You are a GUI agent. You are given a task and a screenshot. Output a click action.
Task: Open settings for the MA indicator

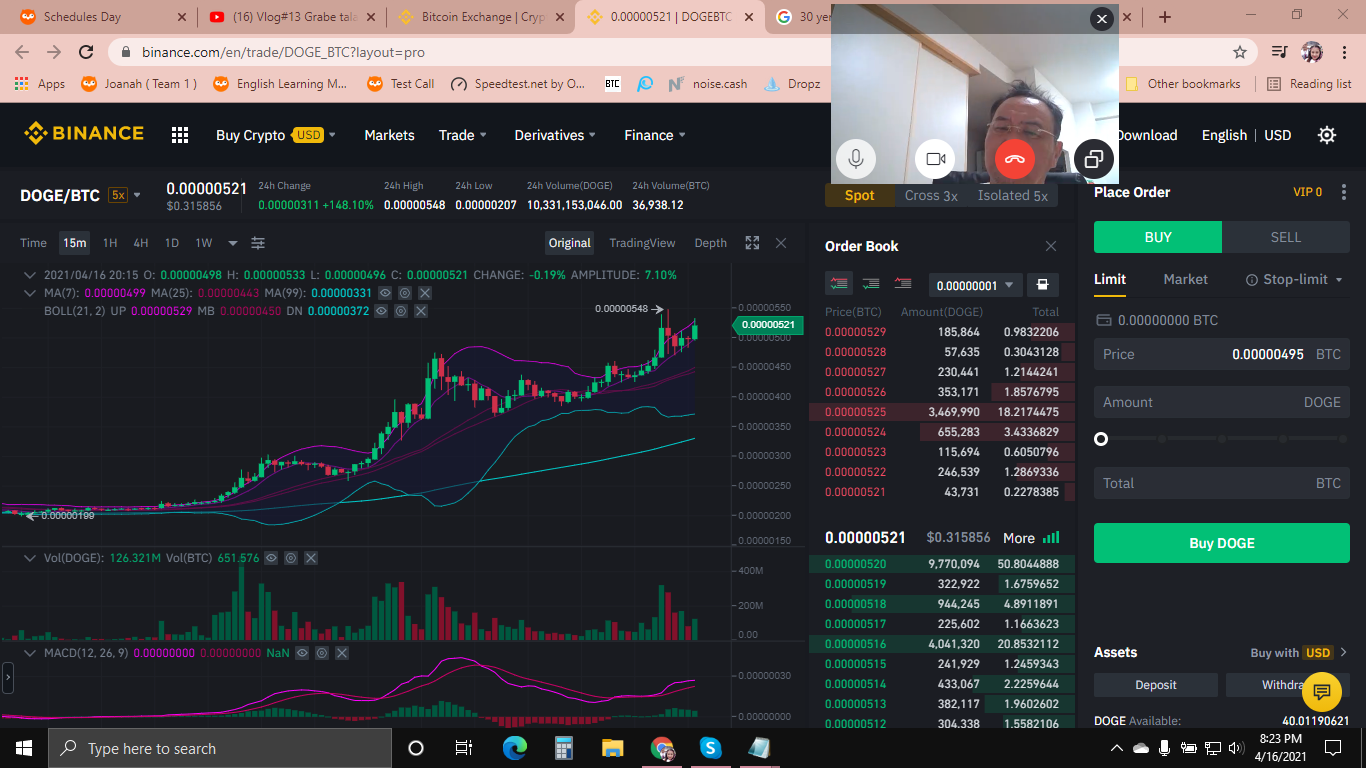pyautogui.click(x=405, y=293)
